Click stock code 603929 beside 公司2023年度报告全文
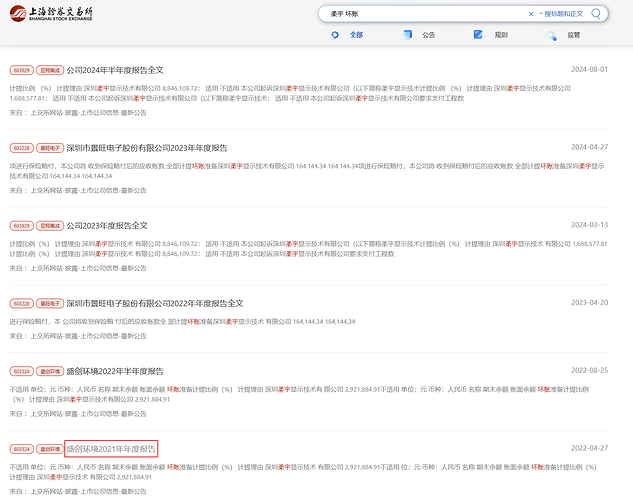Image resolution: width=633 pixels, height=500 pixels. click(22, 226)
